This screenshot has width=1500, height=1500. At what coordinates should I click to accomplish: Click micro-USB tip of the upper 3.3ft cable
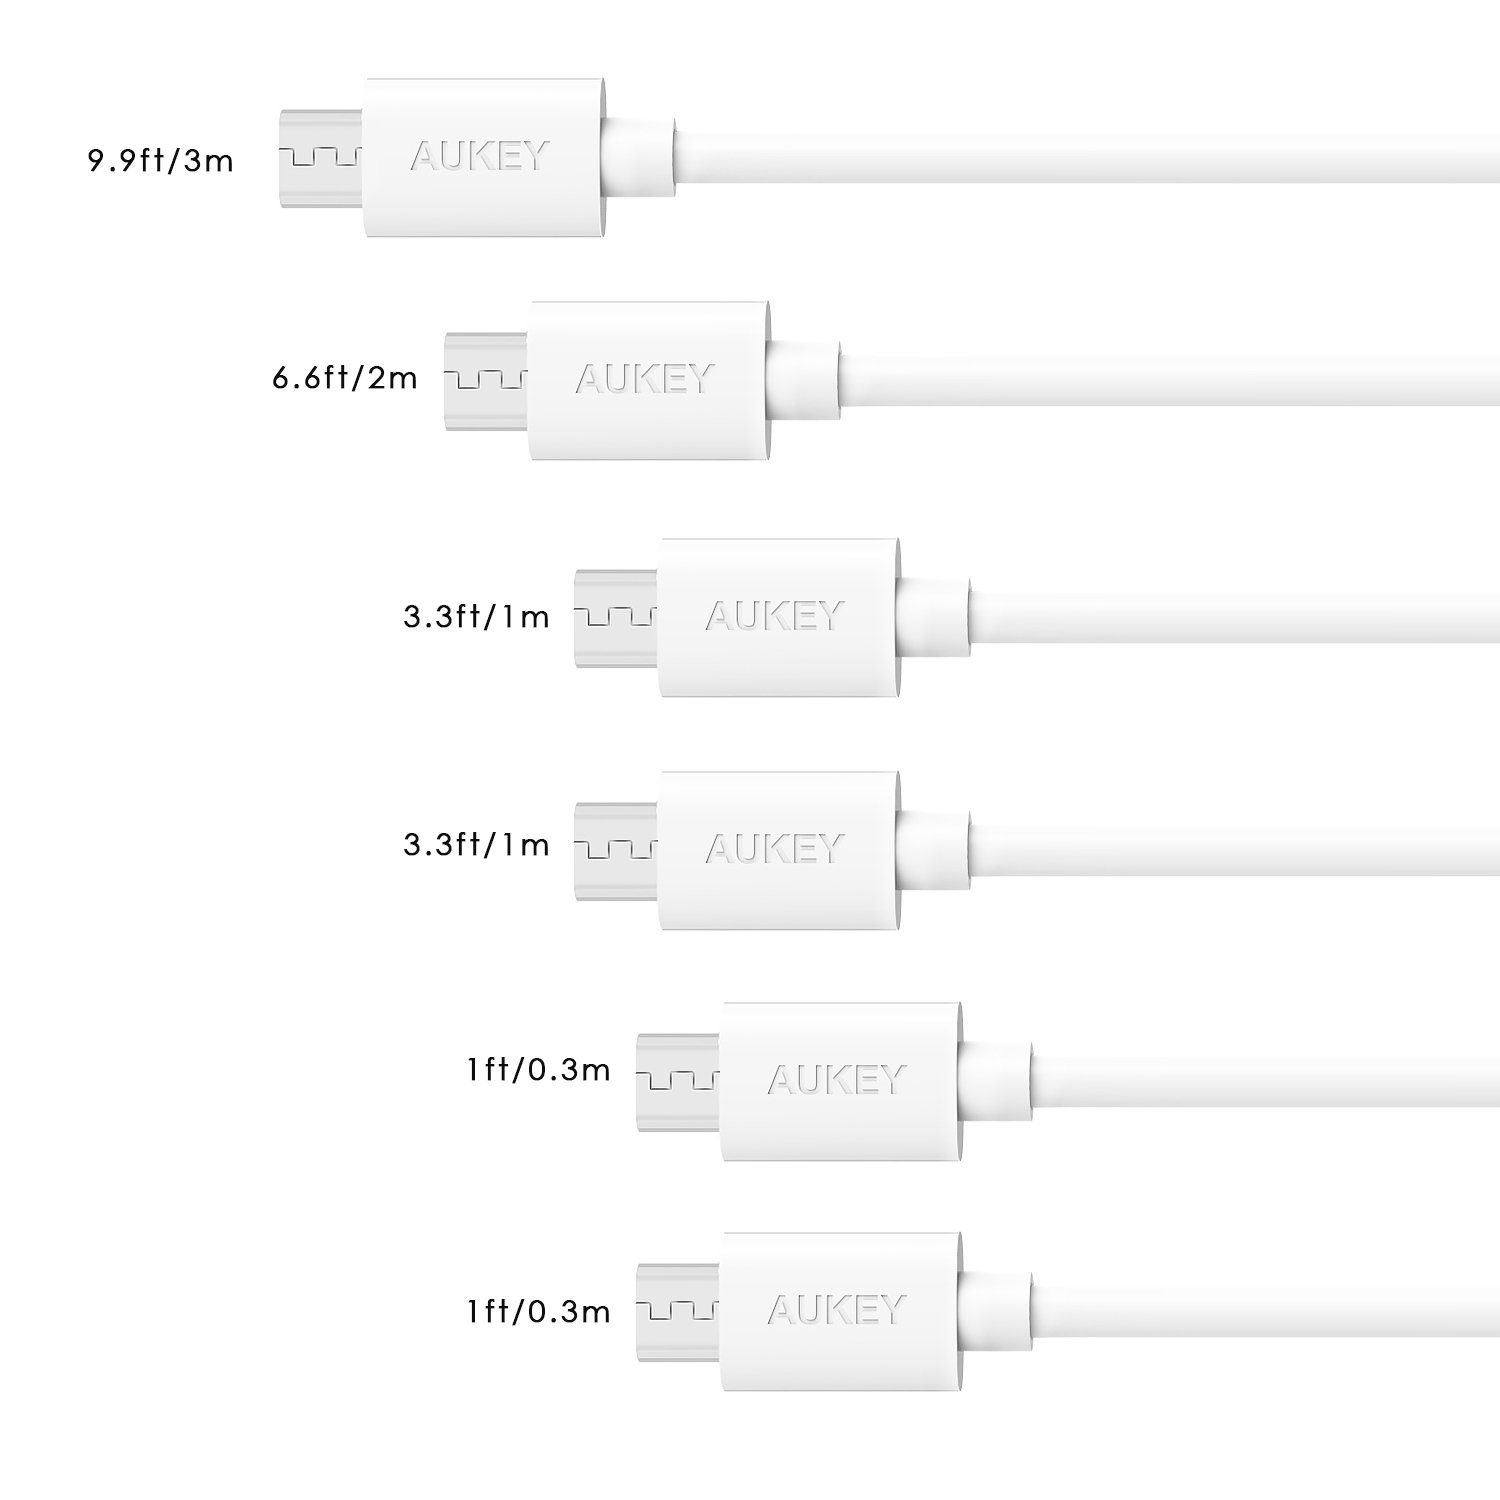coord(616,617)
